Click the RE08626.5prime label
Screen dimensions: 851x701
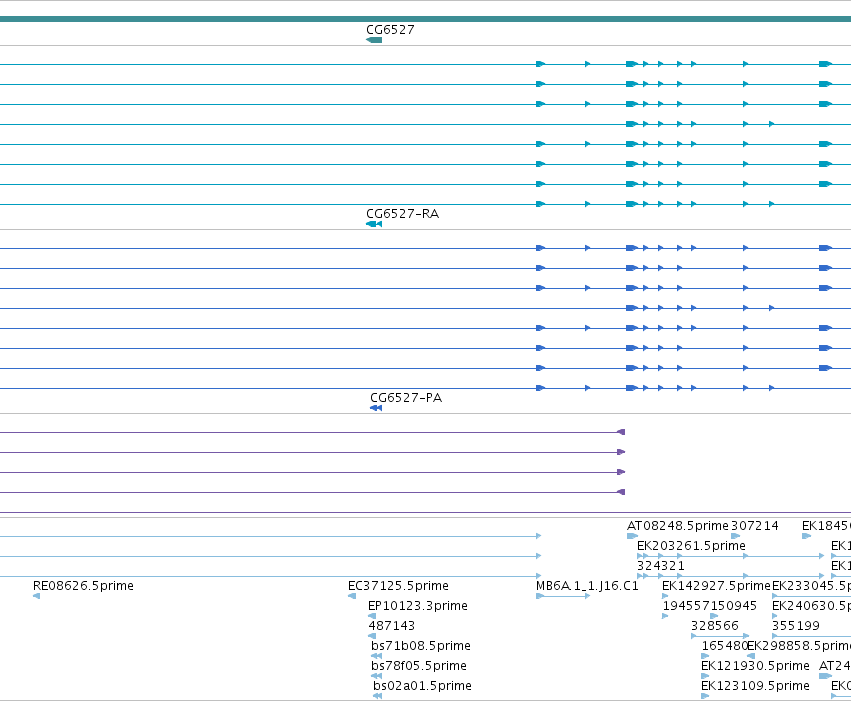[x=83, y=586]
